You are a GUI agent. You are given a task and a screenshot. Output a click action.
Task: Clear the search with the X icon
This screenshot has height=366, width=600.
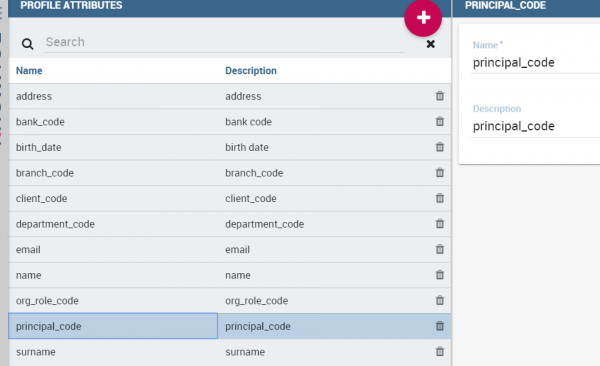[x=430, y=44]
